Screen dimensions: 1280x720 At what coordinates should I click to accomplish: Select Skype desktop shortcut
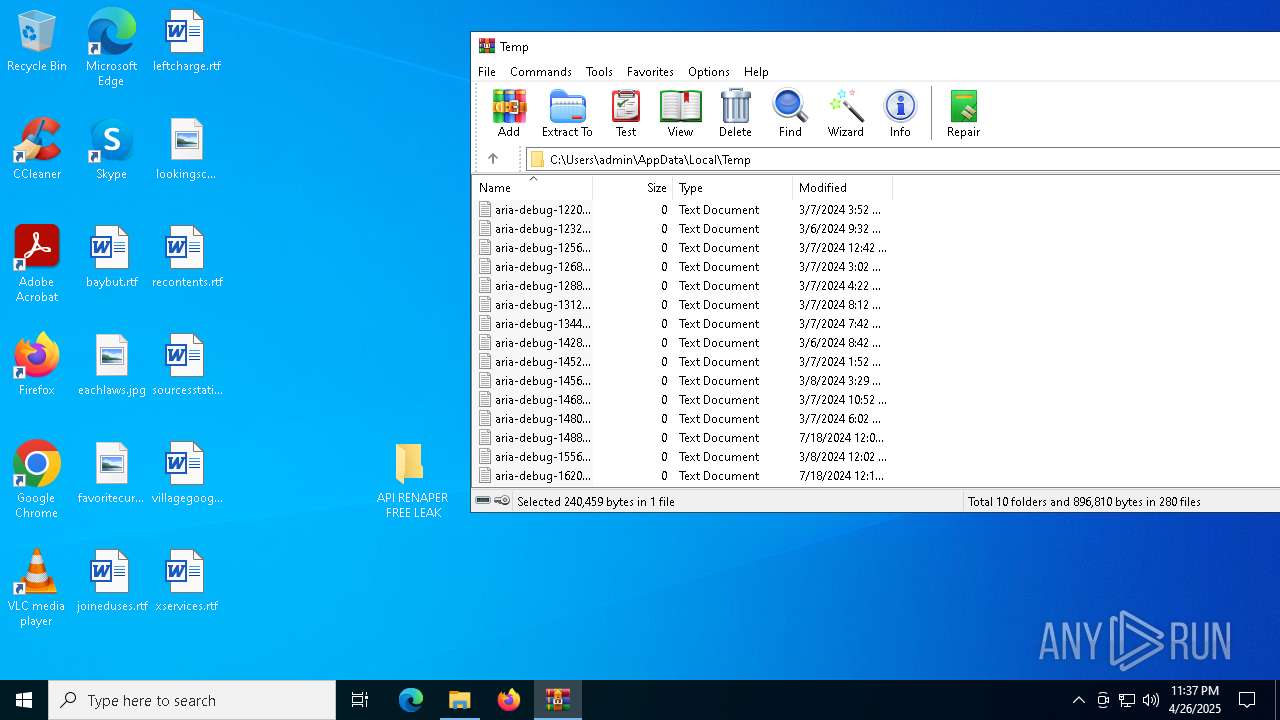pos(111,150)
